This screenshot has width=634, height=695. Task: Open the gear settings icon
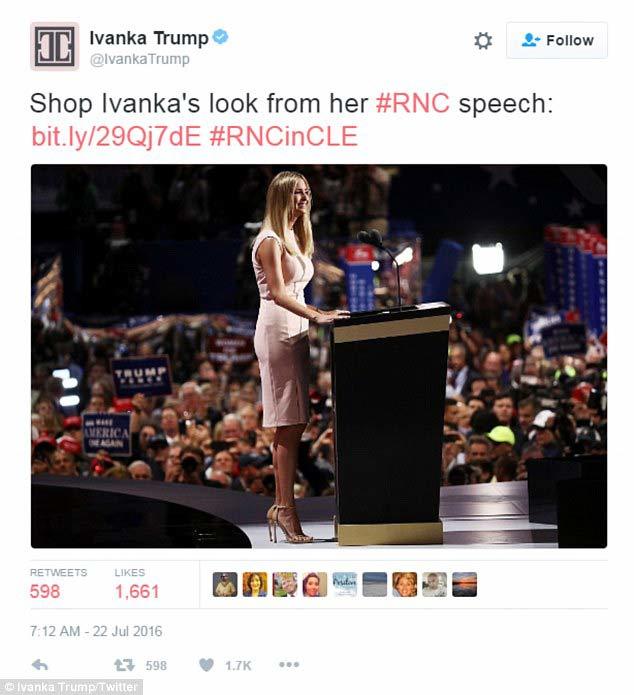483,40
